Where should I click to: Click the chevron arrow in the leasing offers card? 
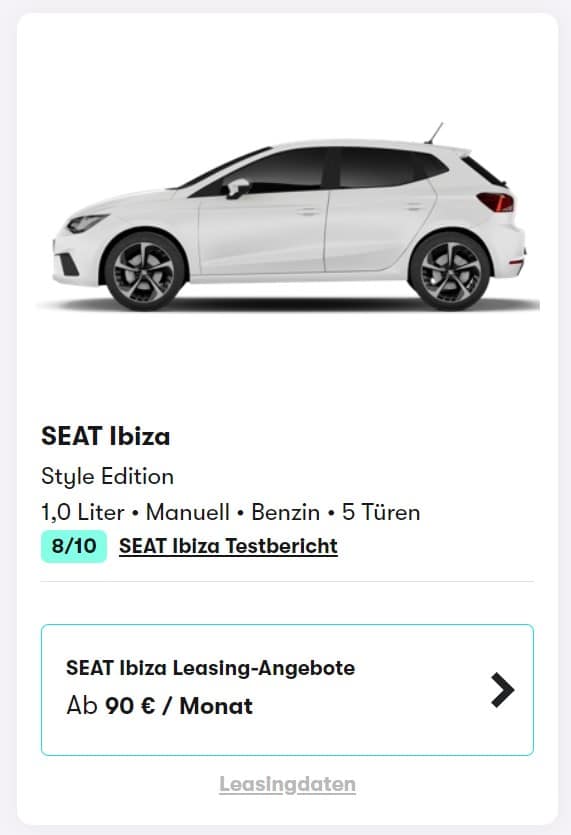[x=502, y=690]
